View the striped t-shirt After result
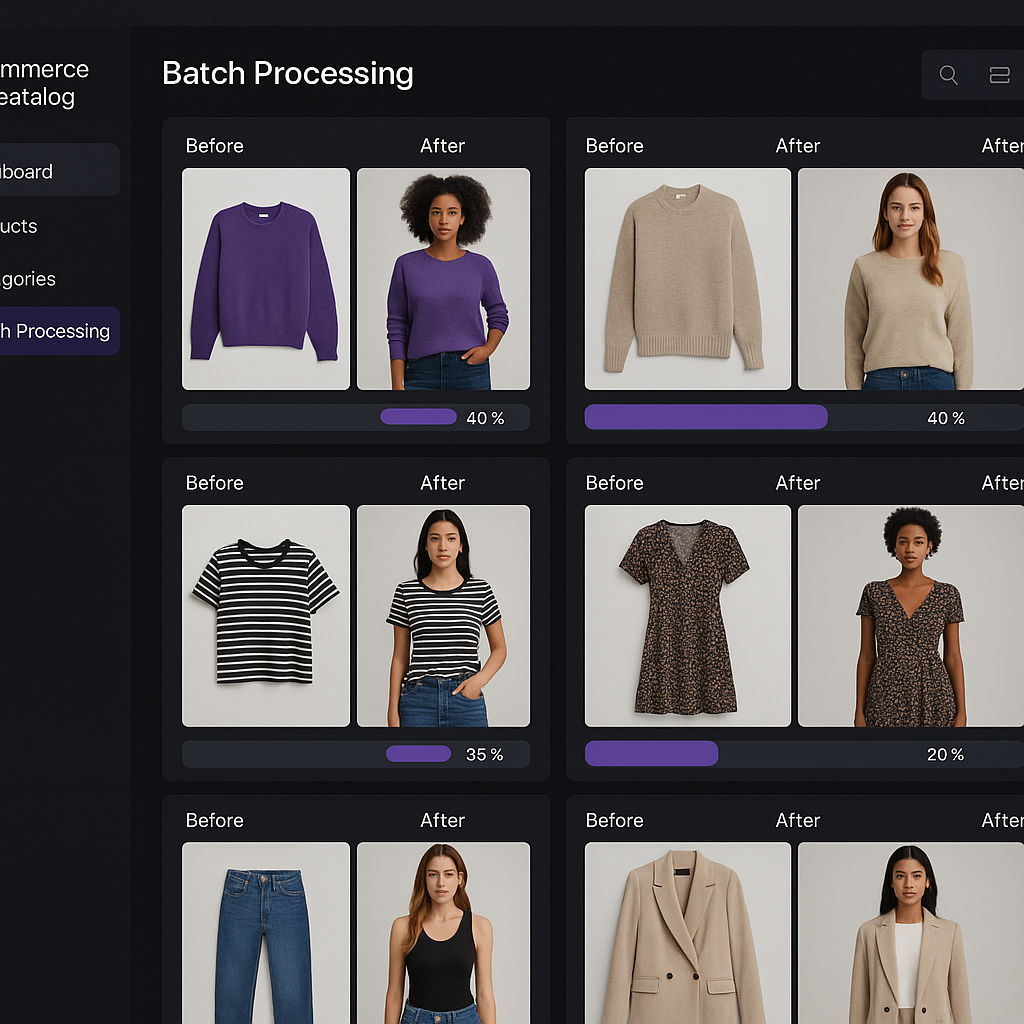The width and height of the screenshot is (1024, 1024). click(443, 616)
